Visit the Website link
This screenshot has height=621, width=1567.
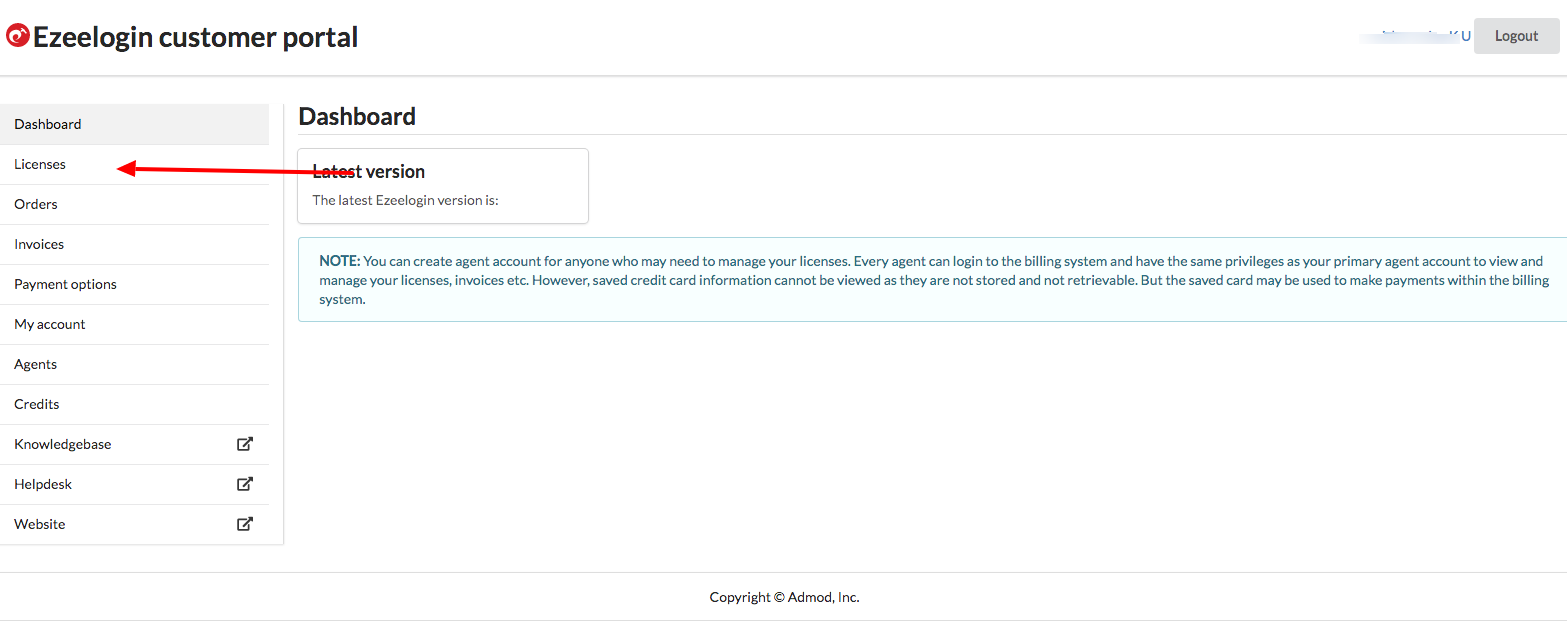[134, 524]
